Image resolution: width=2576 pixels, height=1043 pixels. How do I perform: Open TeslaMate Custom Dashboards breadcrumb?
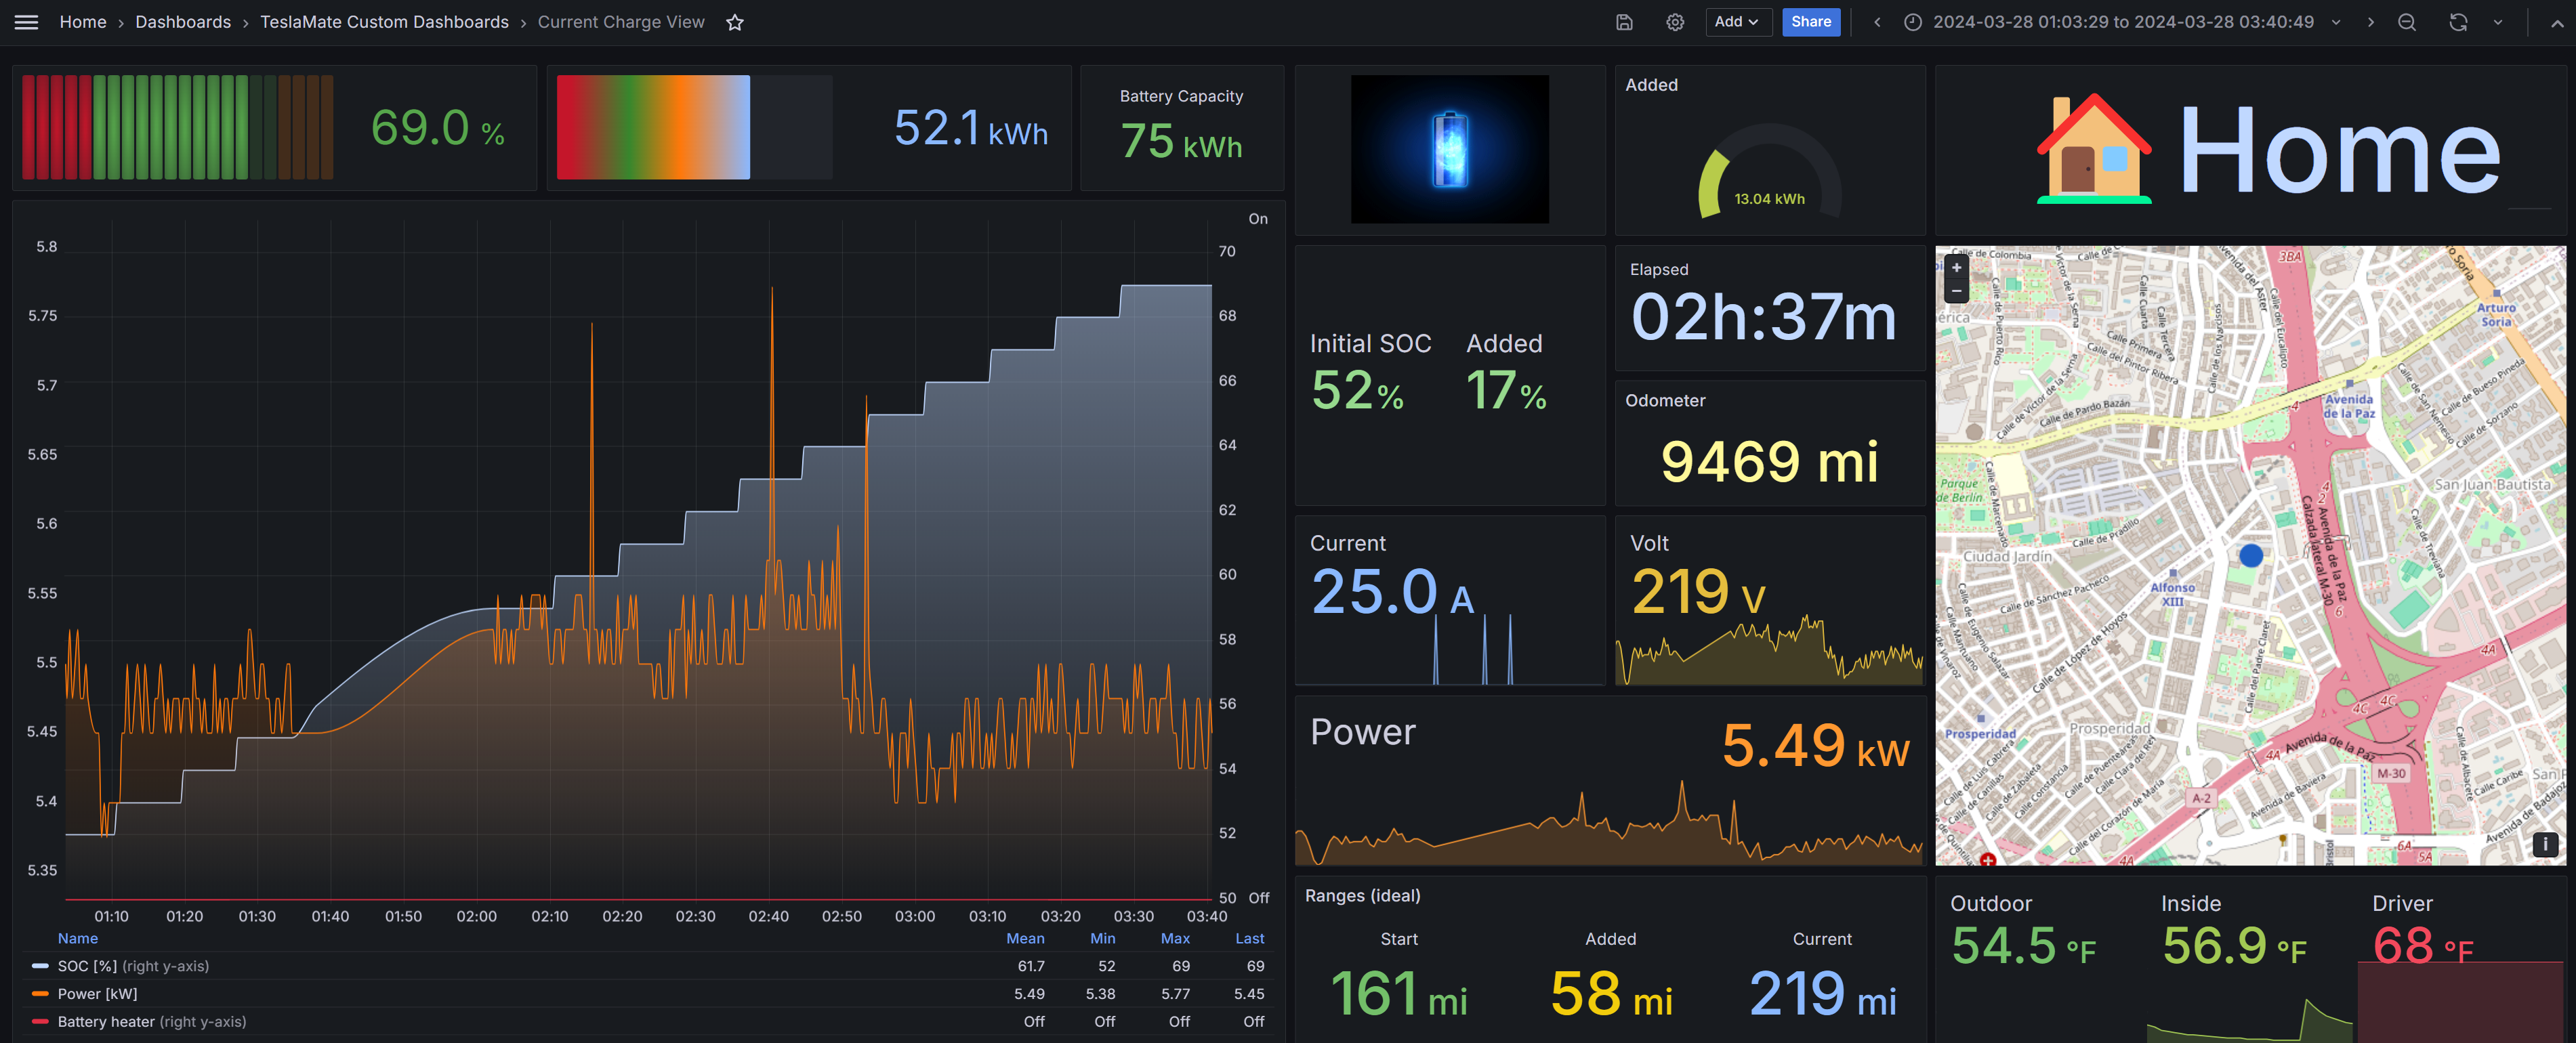(384, 22)
